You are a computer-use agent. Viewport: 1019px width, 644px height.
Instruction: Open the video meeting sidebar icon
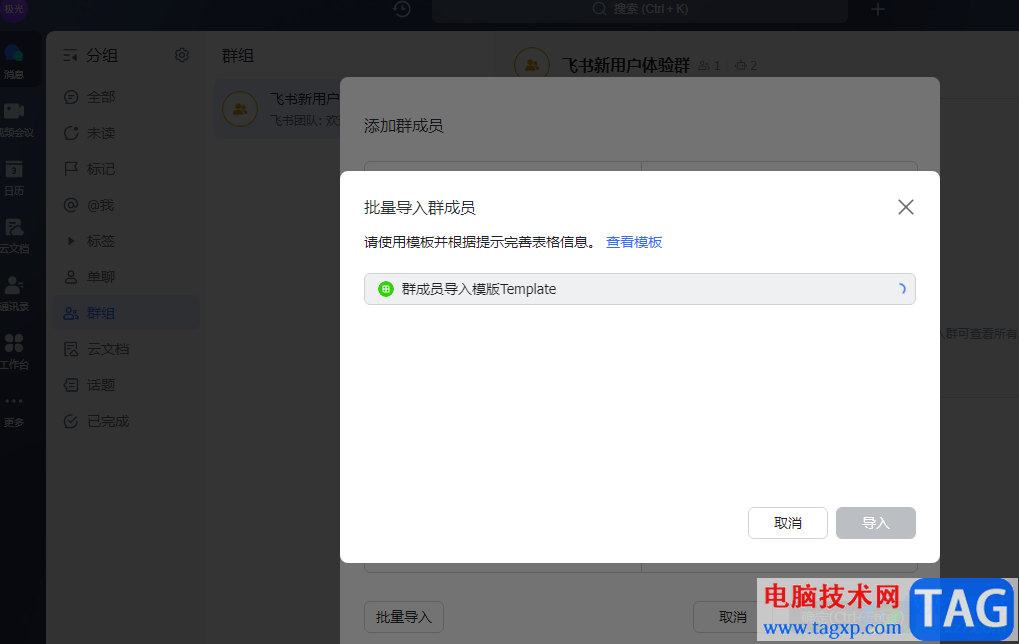pos(15,120)
